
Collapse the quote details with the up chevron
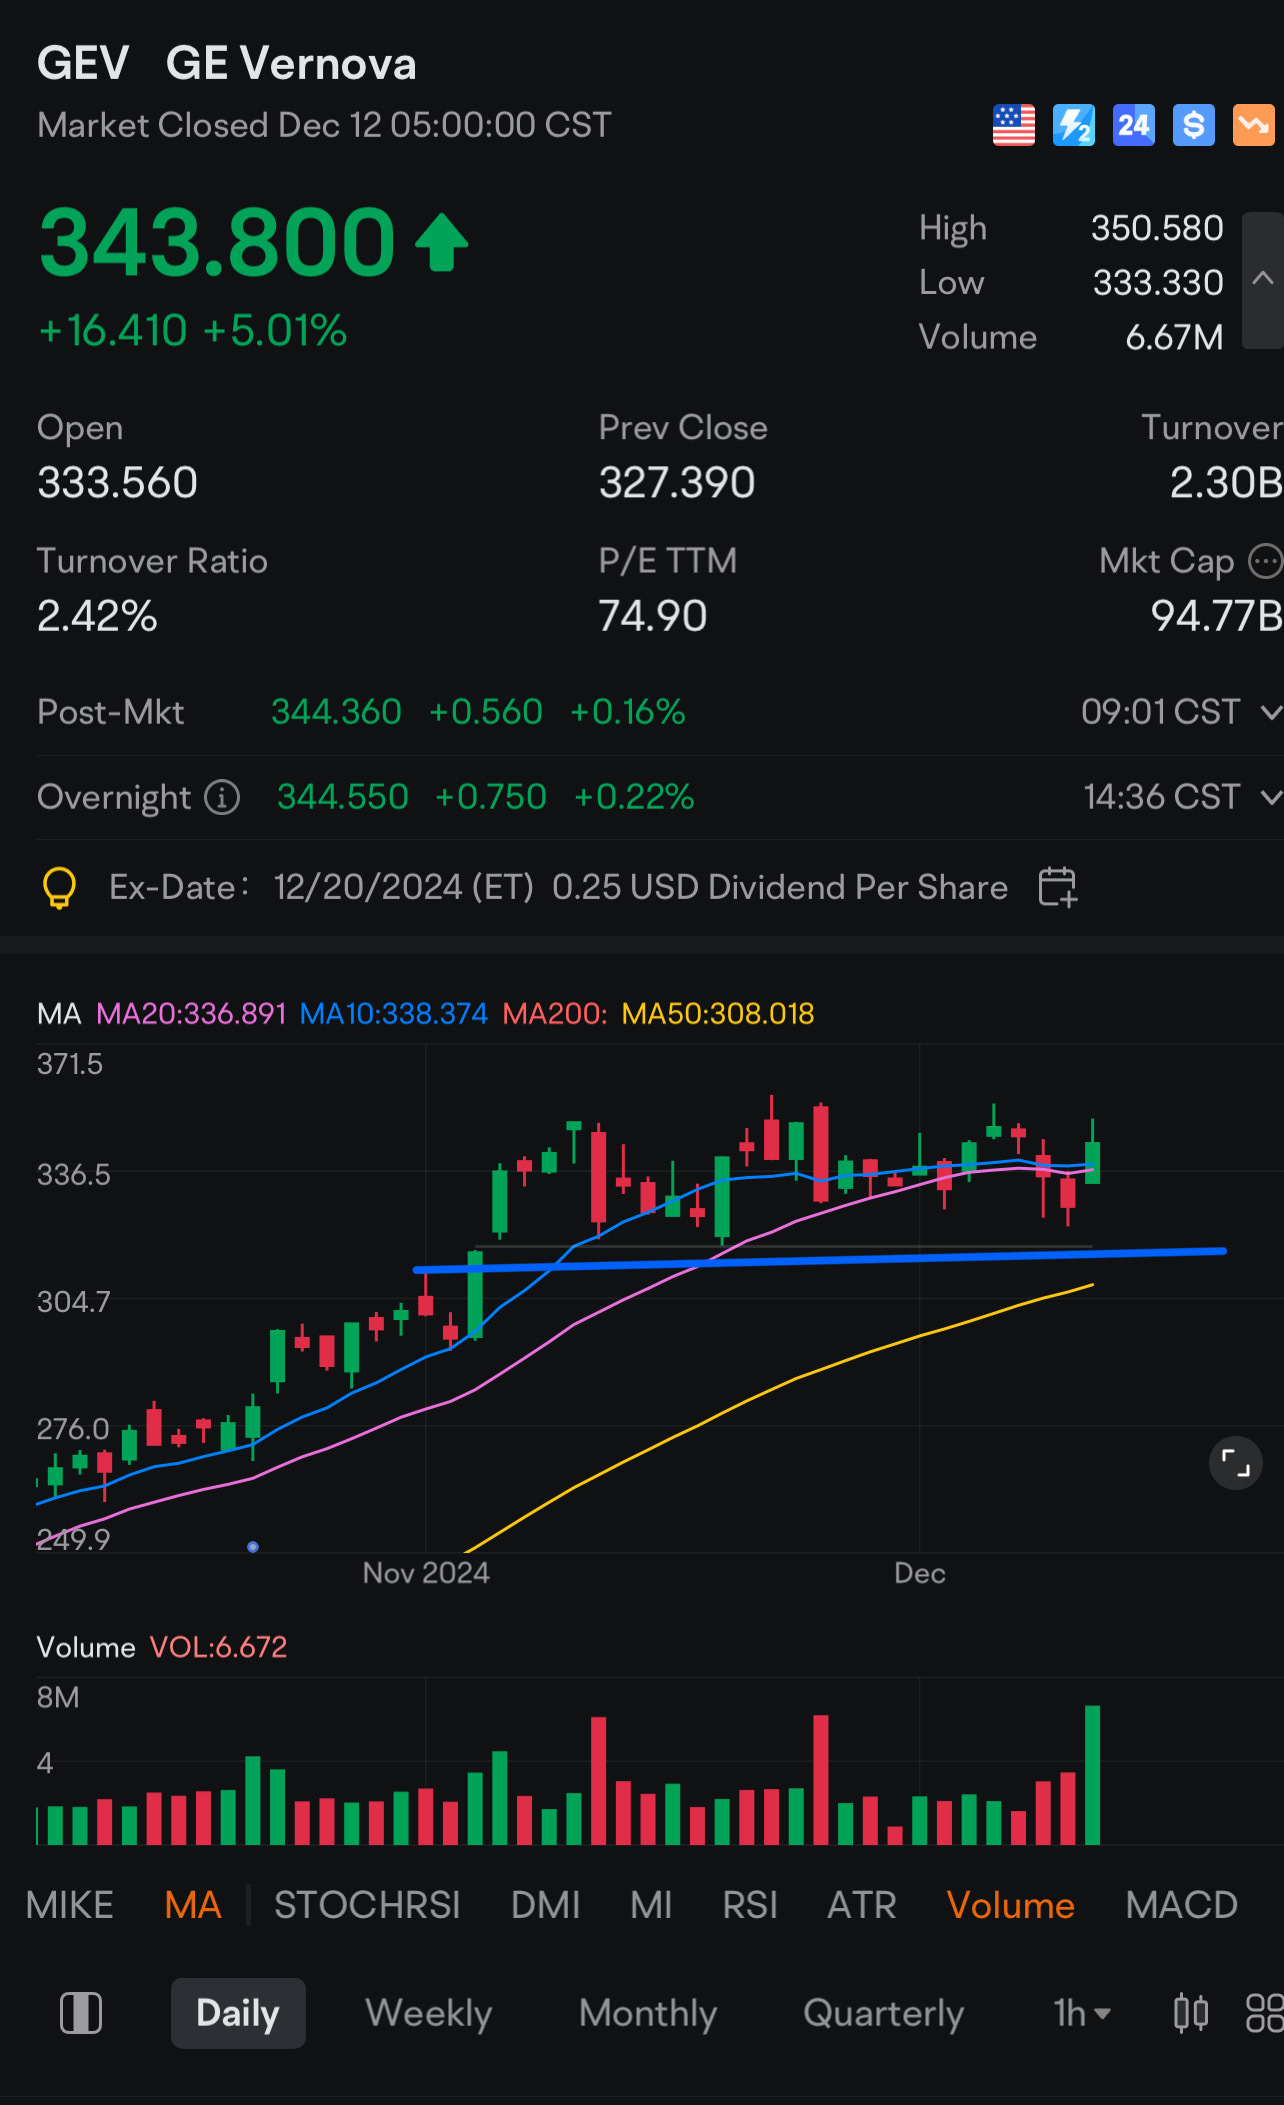tap(1263, 280)
